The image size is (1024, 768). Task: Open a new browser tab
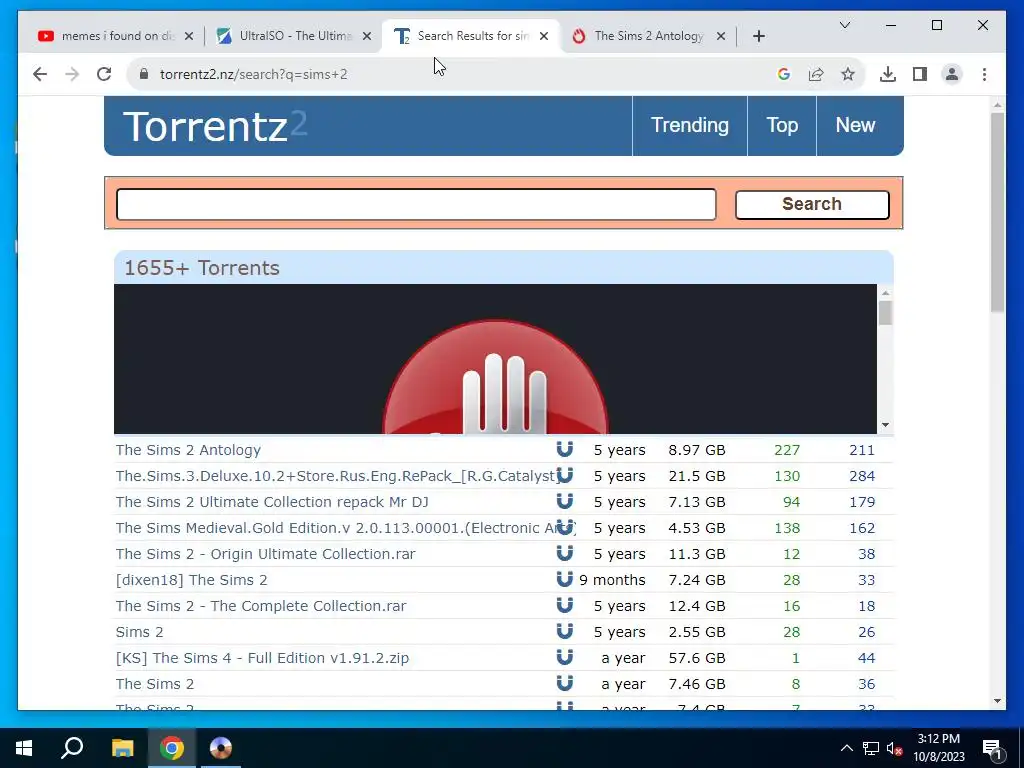point(758,36)
